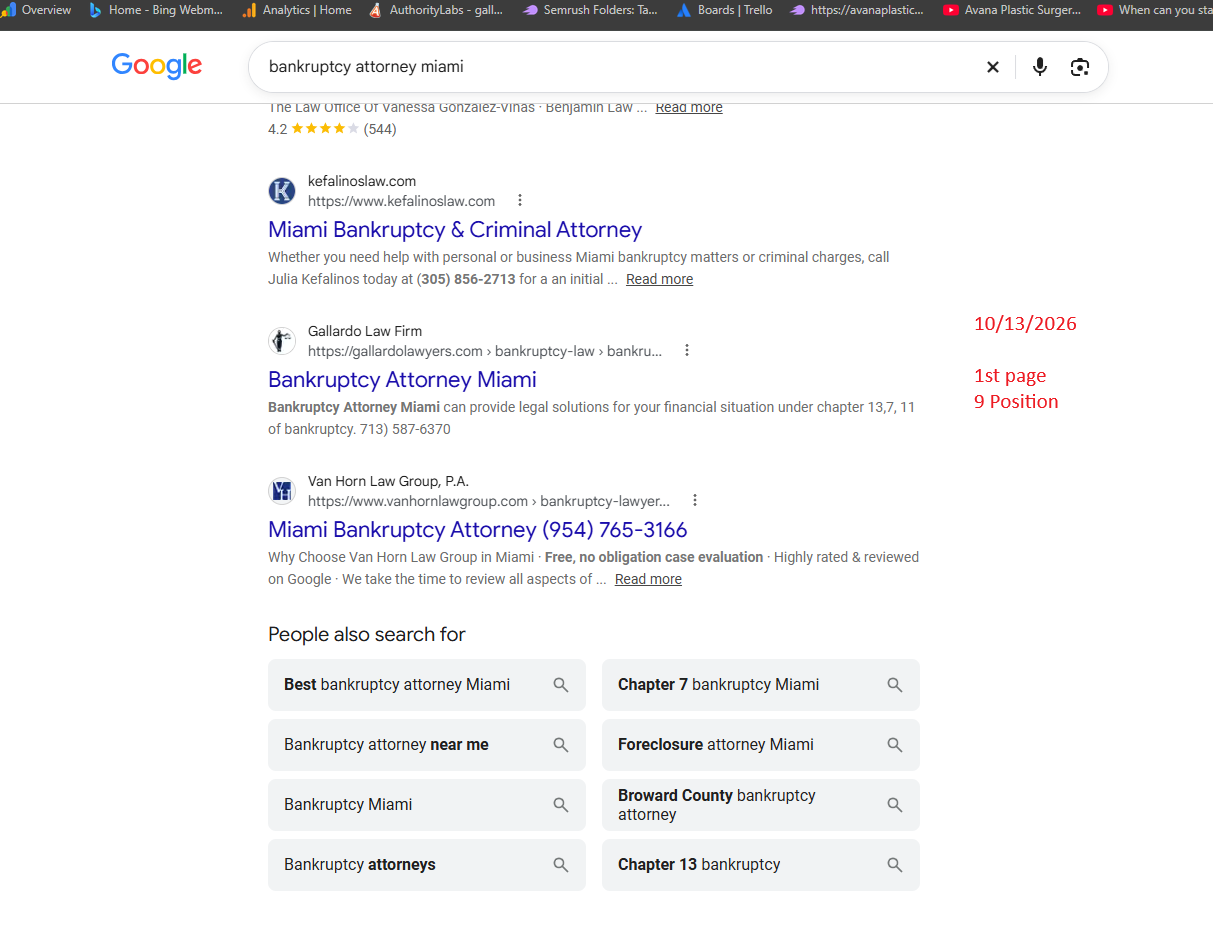The image size is (1213, 935).
Task: Click Gallardo Law Firm site favicon
Action: pos(282,341)
